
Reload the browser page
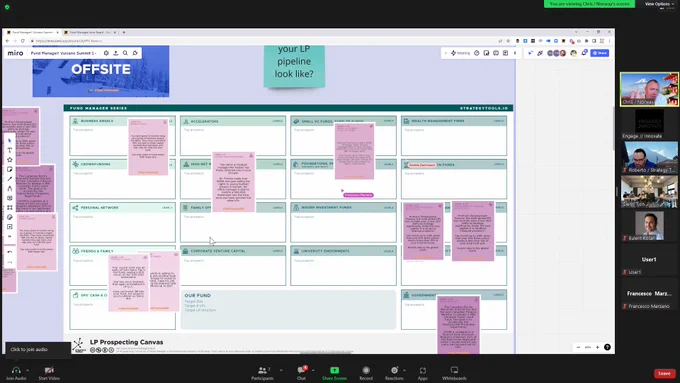(x=23, y=41)
